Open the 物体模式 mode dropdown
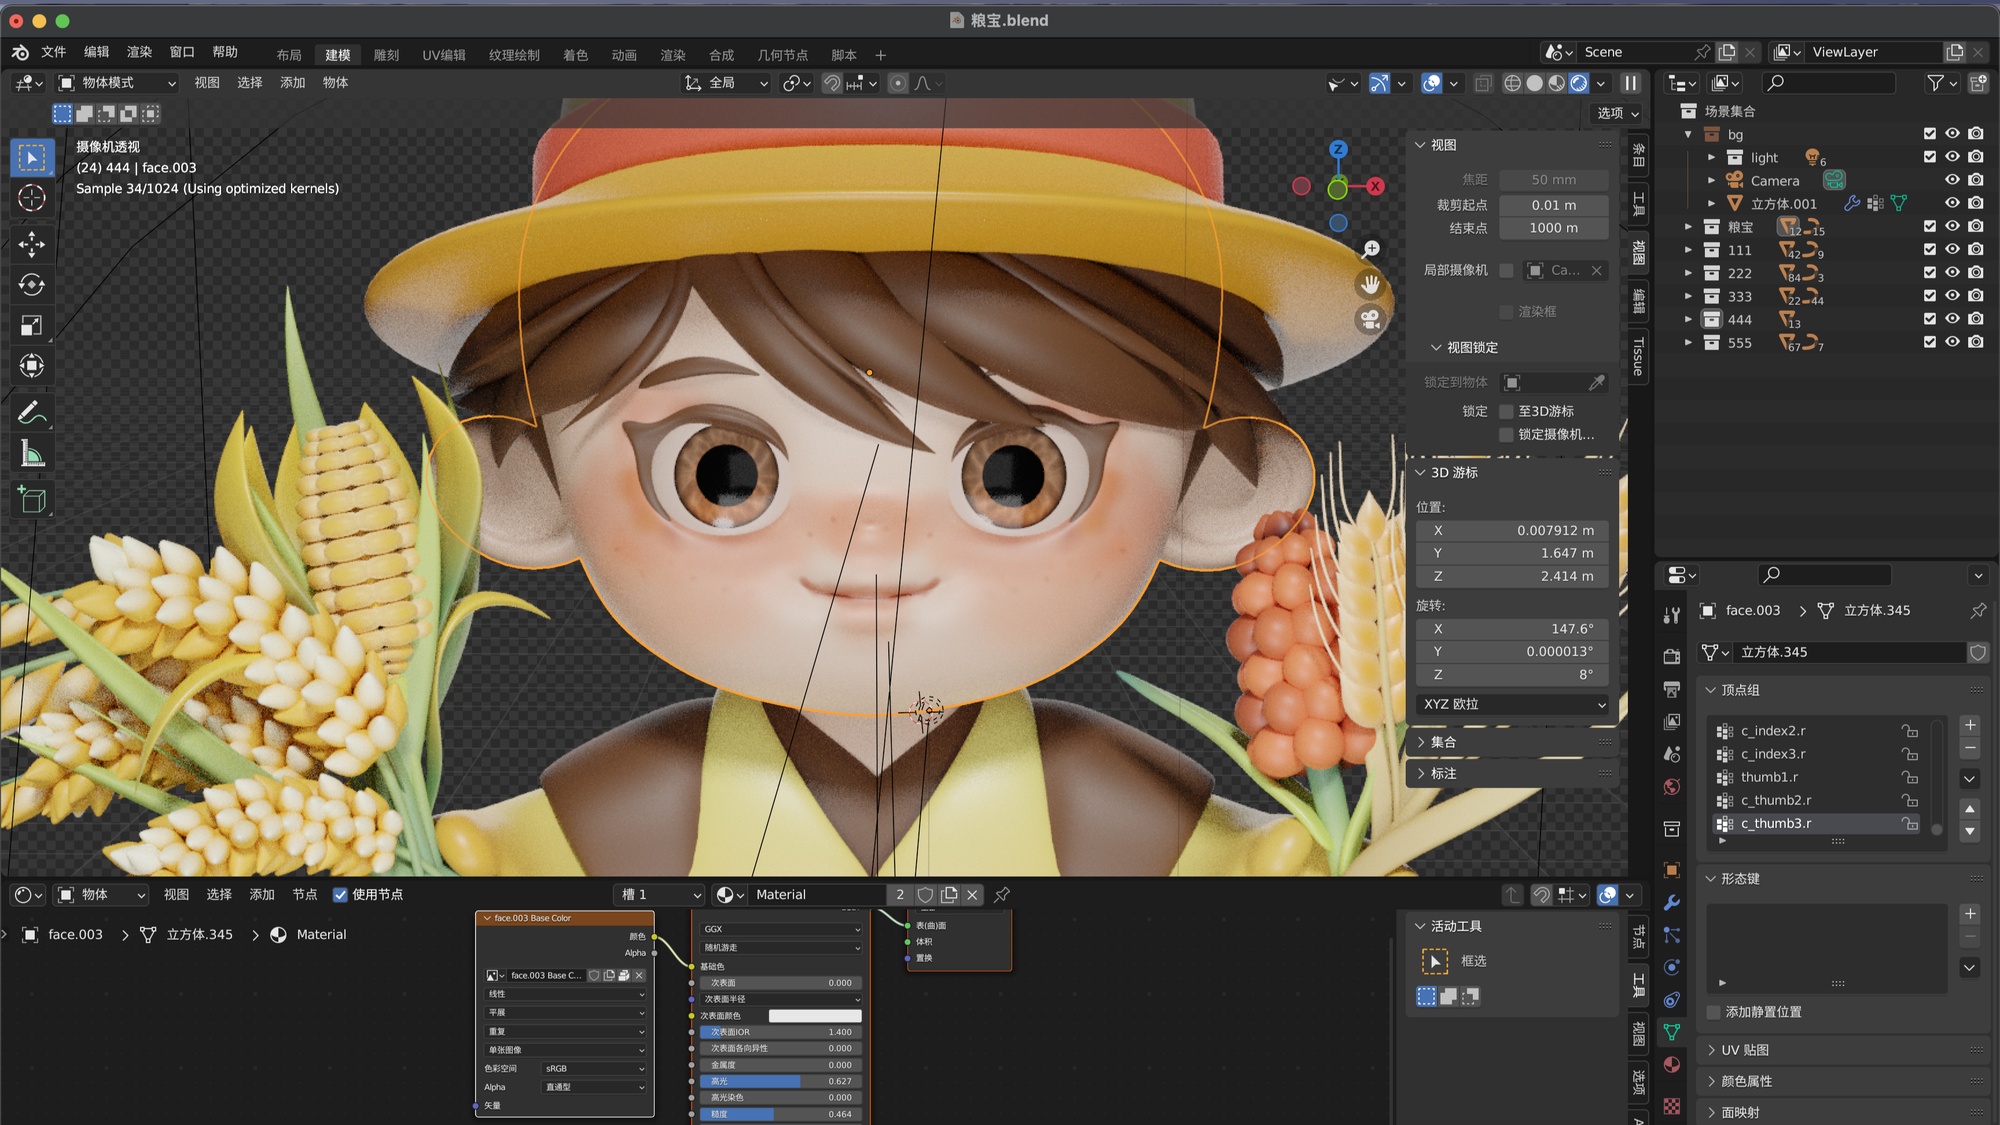 tap(117, 83)
